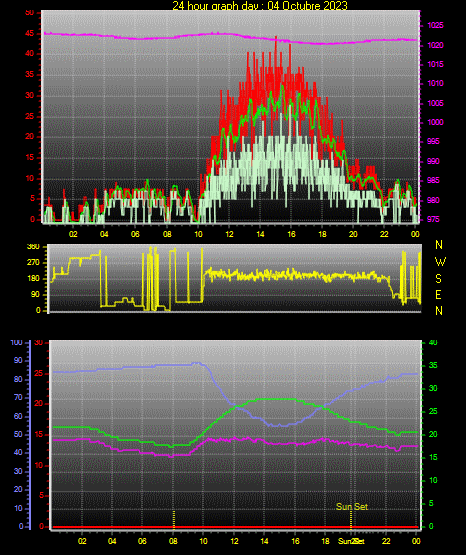Click the magenta 1015 pressure axis label
Image resolution: width=466 pixels, height=555 pixels.
click(435, 64)
